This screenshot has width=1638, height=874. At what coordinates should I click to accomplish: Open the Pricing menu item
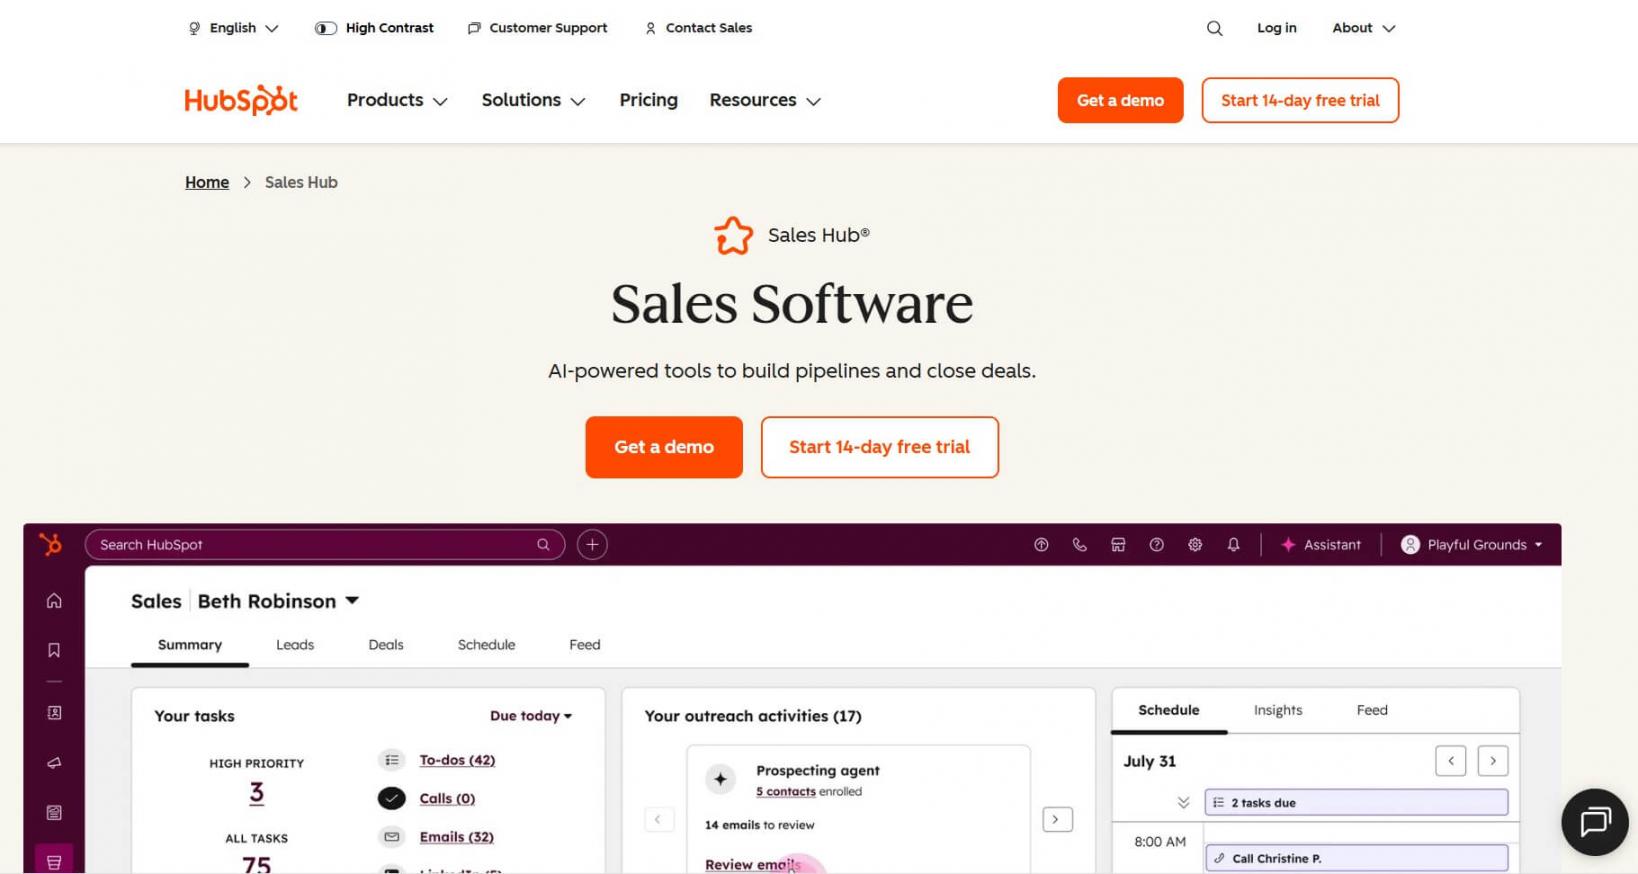648,100
